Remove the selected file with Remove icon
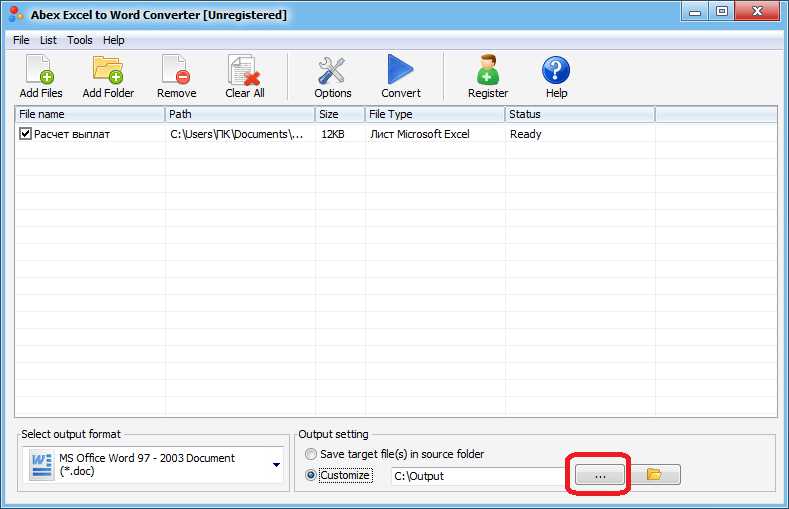Viewport: 789px width, 509px height. [176, 69]
